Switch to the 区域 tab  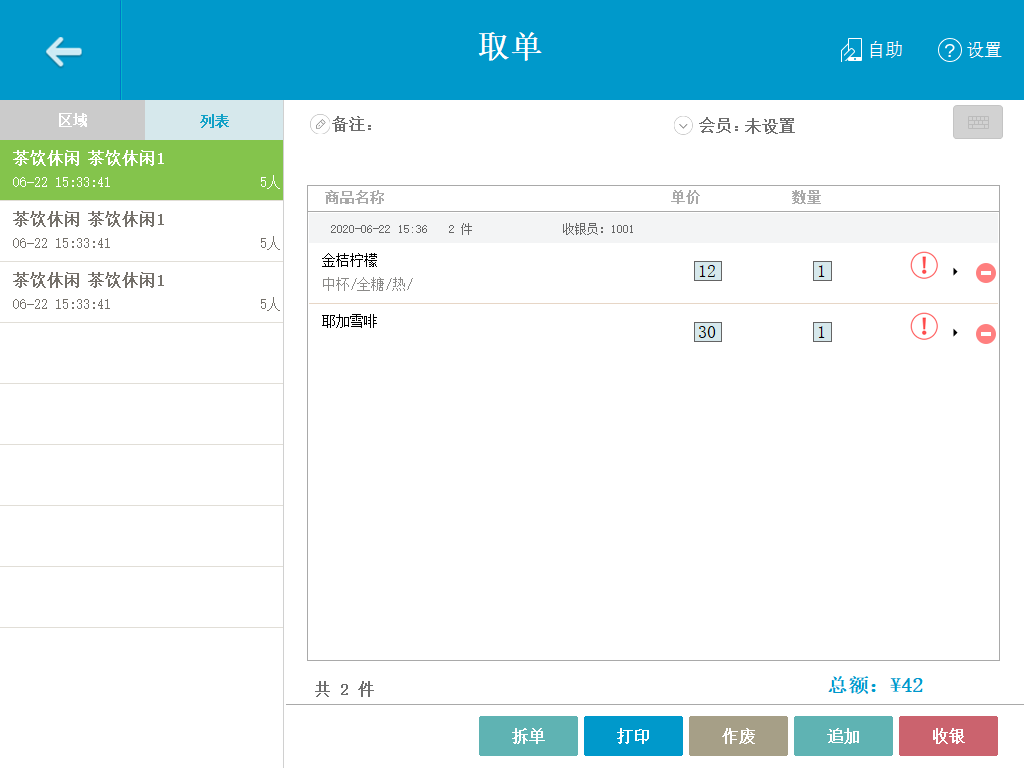pos(72,120)
